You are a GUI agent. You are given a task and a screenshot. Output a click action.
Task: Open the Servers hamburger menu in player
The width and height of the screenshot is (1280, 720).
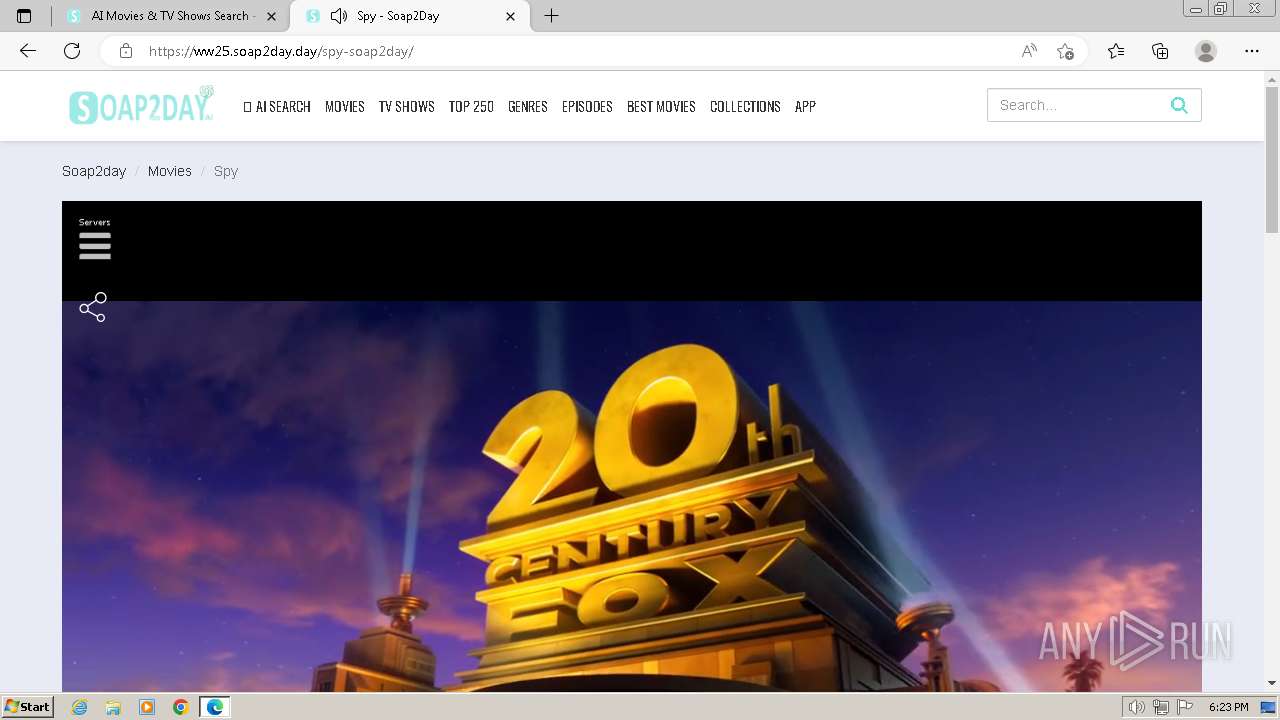[x=95, y=246]
